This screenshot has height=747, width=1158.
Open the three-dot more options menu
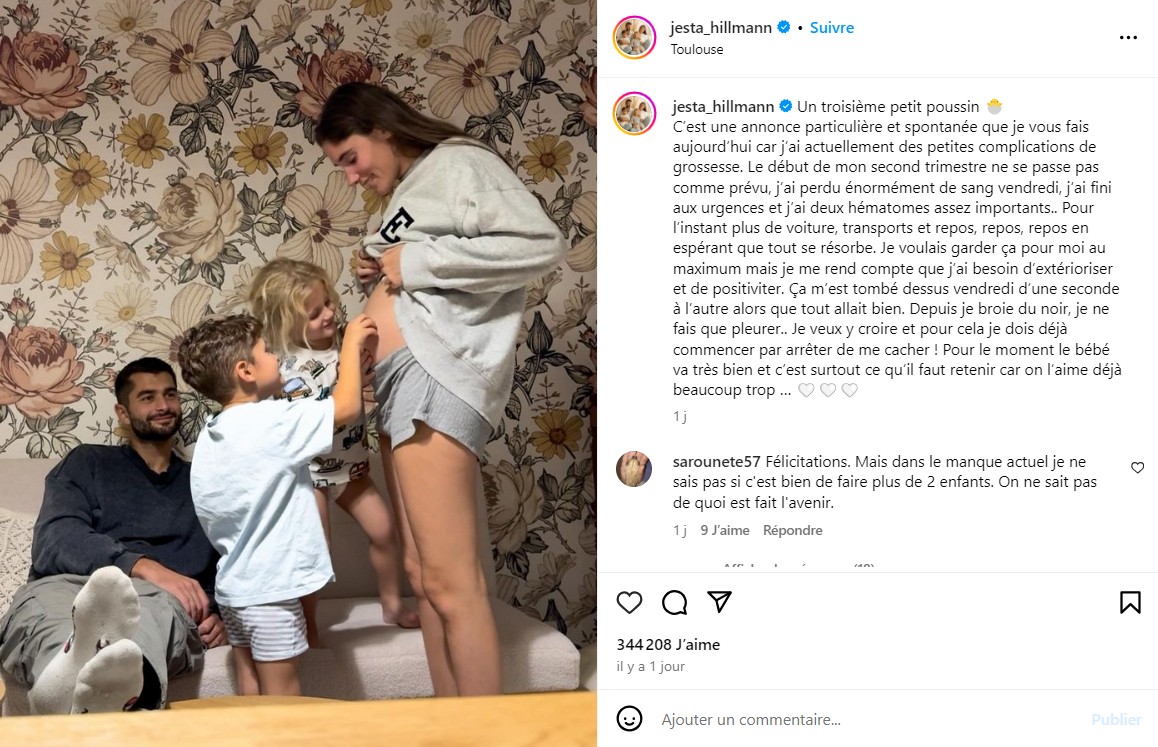point(1128,37)
